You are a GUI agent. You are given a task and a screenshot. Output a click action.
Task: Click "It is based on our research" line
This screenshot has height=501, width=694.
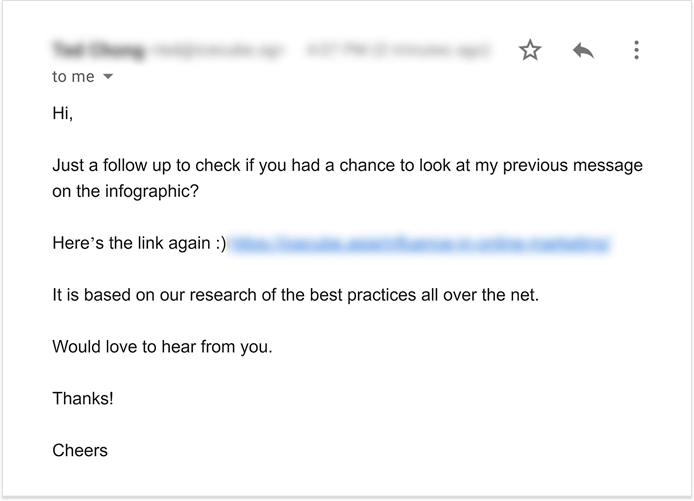coord(296,295)
